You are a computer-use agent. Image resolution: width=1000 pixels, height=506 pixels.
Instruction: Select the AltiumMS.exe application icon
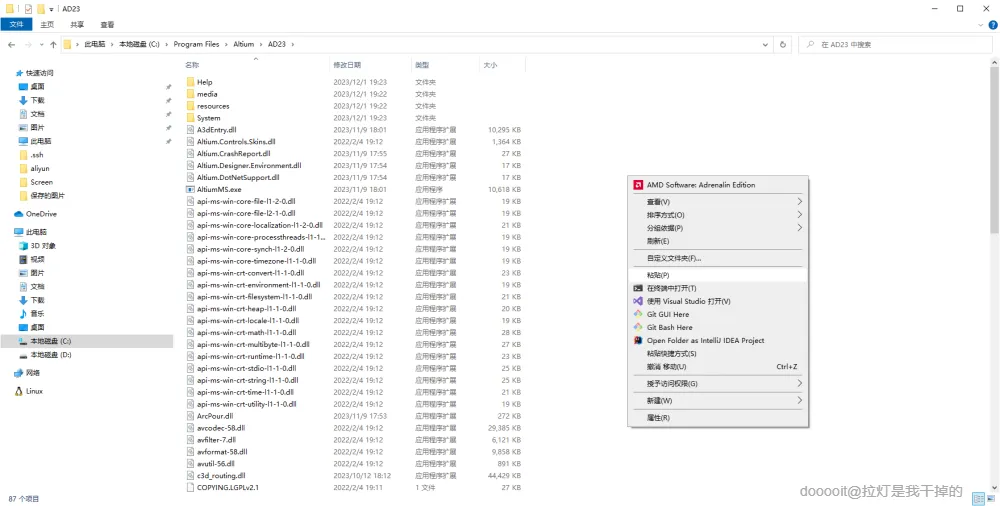190,190
